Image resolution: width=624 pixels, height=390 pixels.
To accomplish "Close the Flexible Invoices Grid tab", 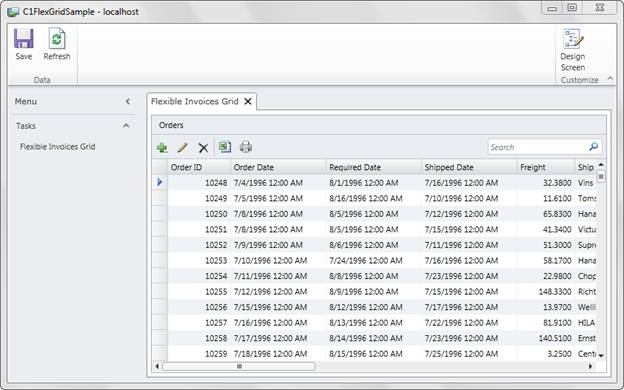I will pos(248,101).
